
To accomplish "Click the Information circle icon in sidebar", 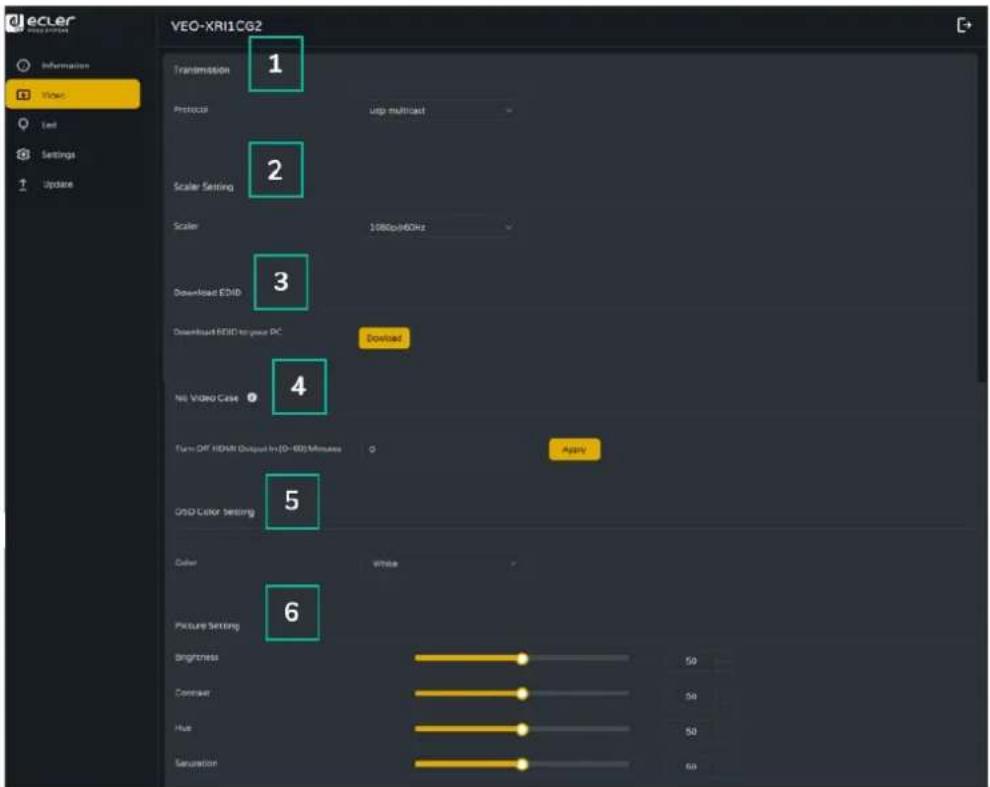I will point(23,65).
